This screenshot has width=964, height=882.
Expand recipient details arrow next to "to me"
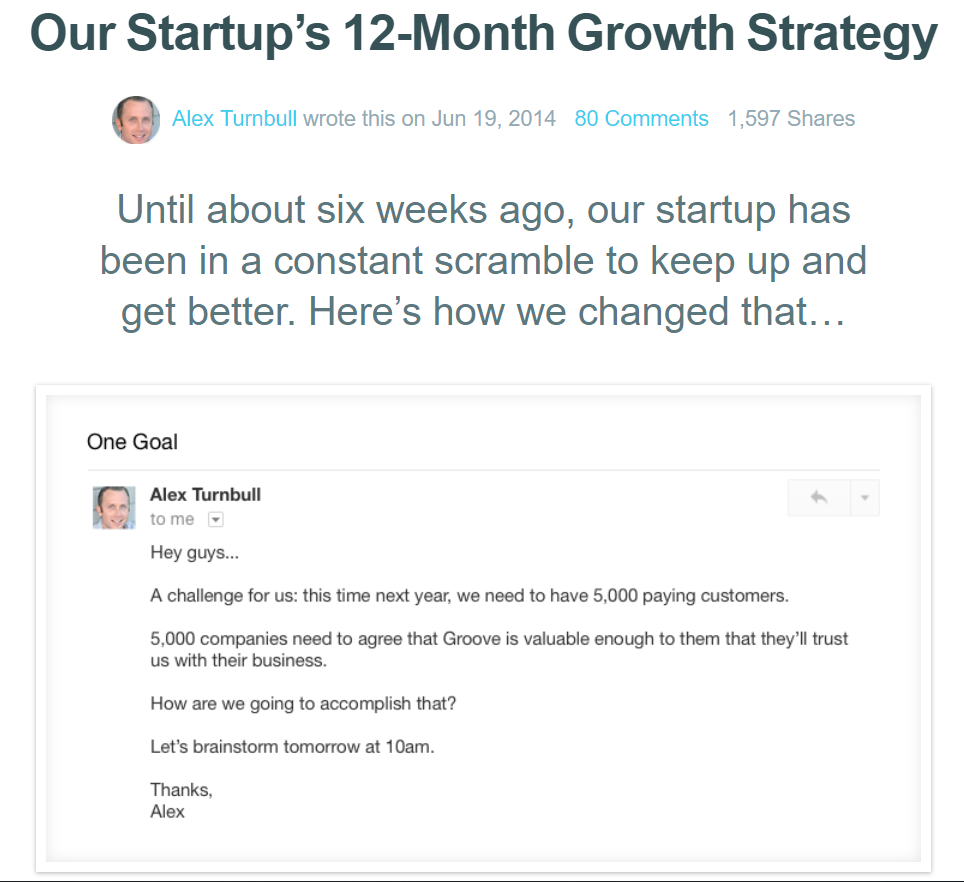click(x=215, y=520)
